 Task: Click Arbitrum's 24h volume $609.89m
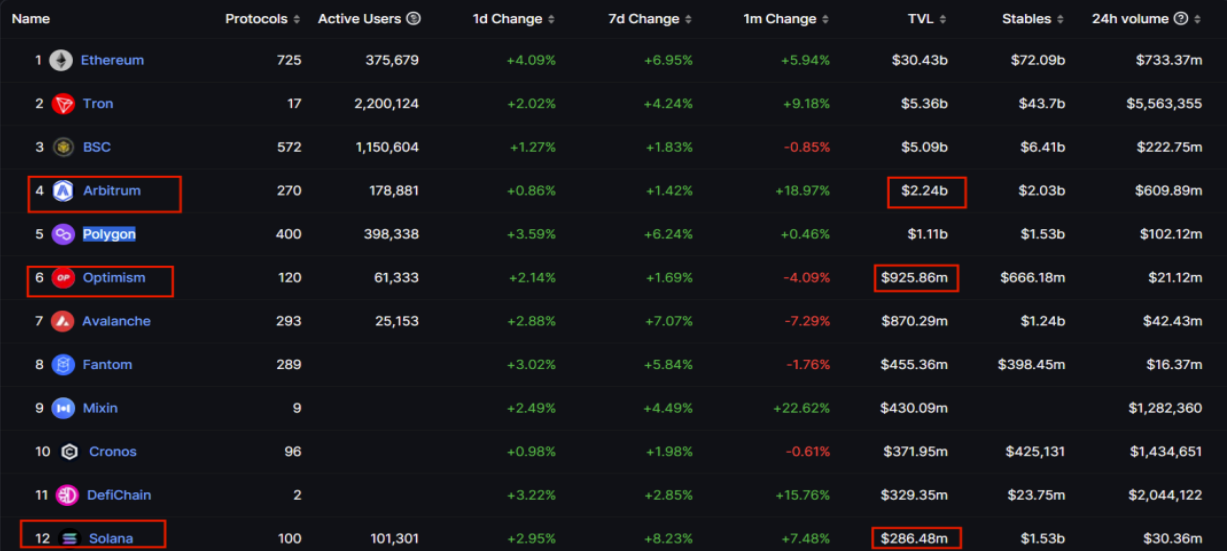[1169, 191]
